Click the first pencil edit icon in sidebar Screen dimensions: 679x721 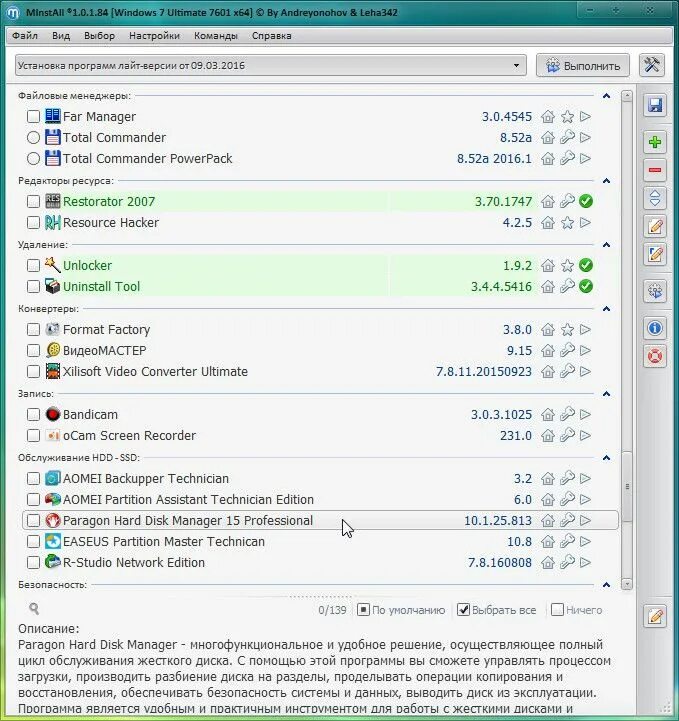click(655, 226)
